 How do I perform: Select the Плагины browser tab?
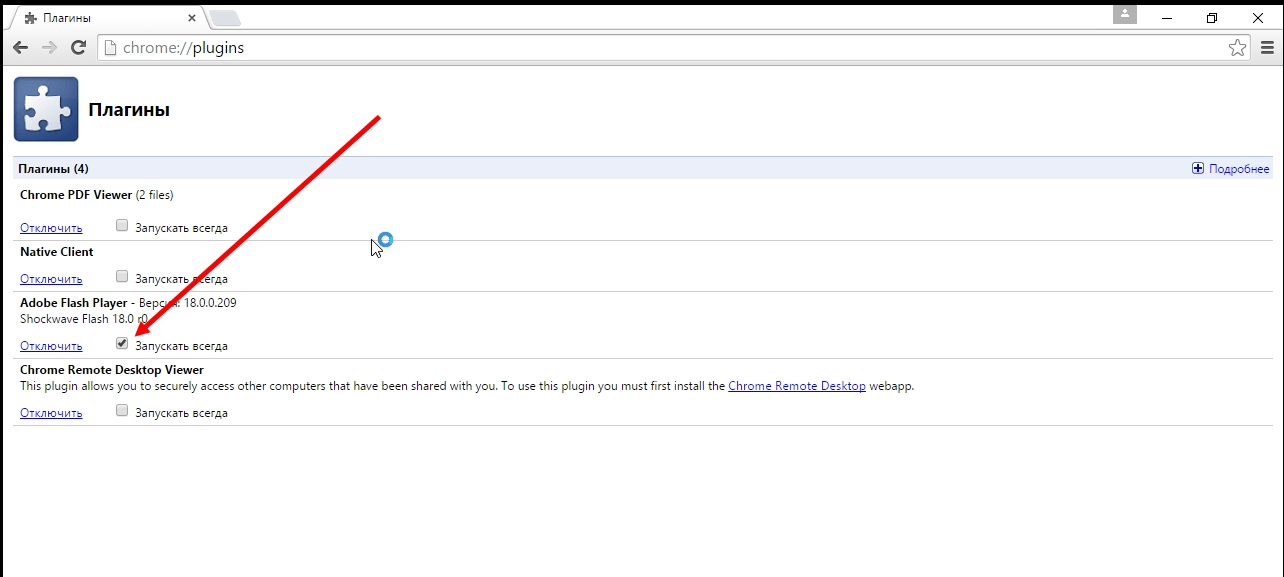pos(110,18)
